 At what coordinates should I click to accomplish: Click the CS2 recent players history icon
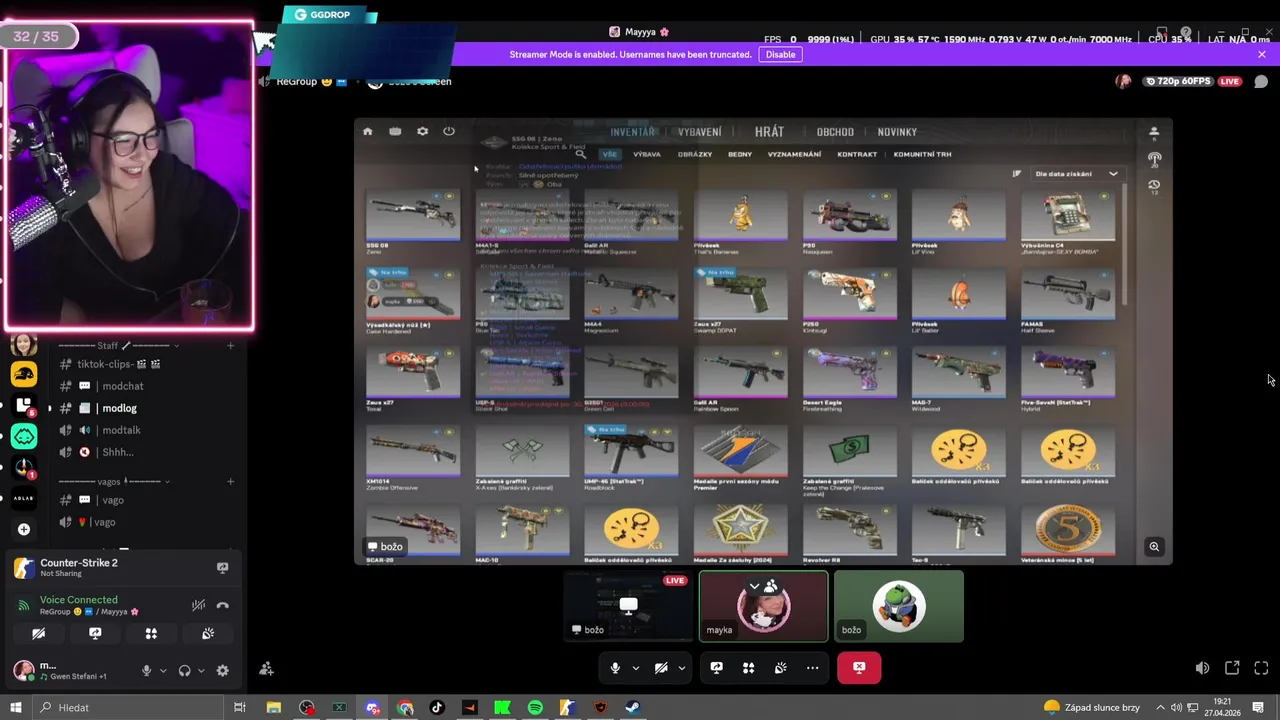pos(1154,185)
